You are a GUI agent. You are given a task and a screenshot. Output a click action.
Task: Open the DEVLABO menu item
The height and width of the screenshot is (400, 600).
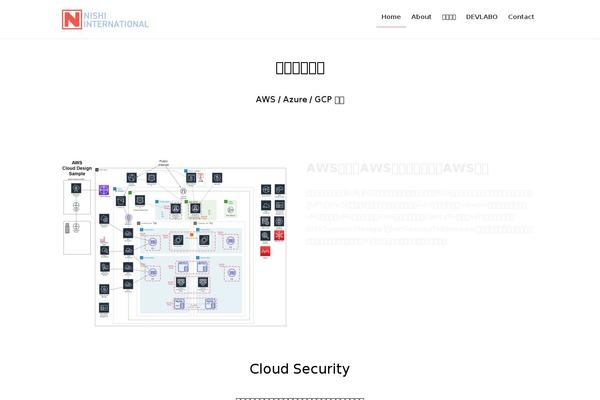click(481, 17)
